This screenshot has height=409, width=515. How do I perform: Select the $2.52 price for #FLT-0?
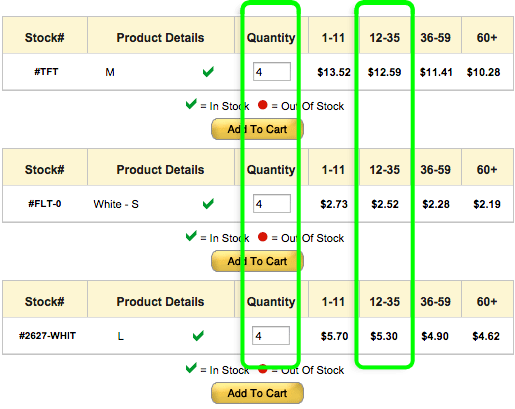tap(385, 204)
